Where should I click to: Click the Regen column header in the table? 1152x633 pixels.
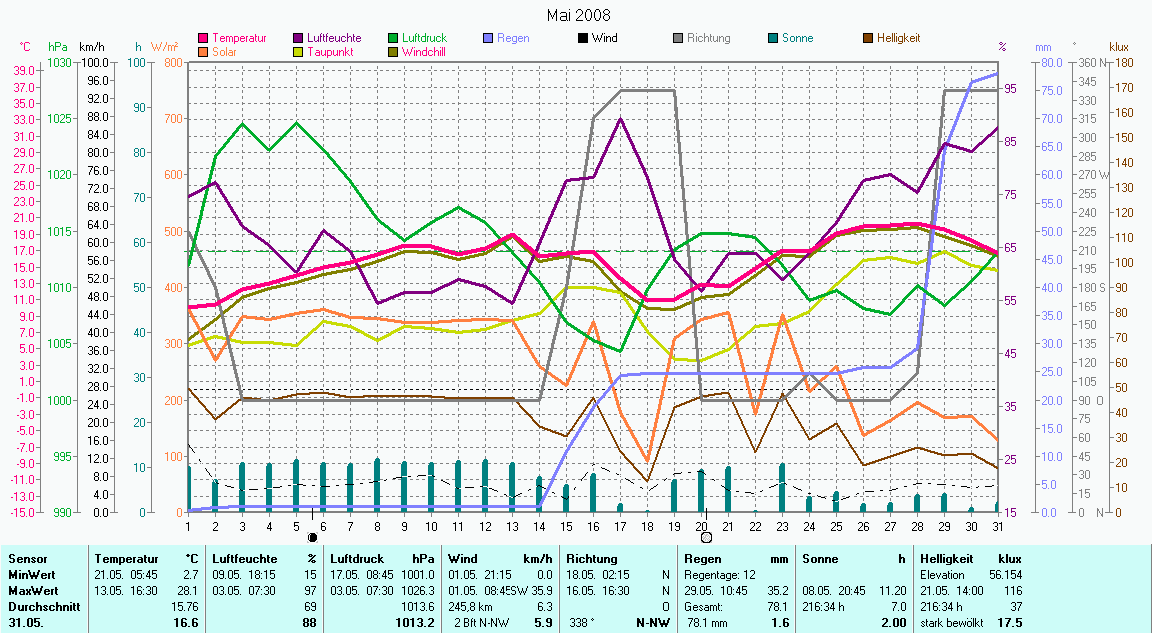point(701,559)
